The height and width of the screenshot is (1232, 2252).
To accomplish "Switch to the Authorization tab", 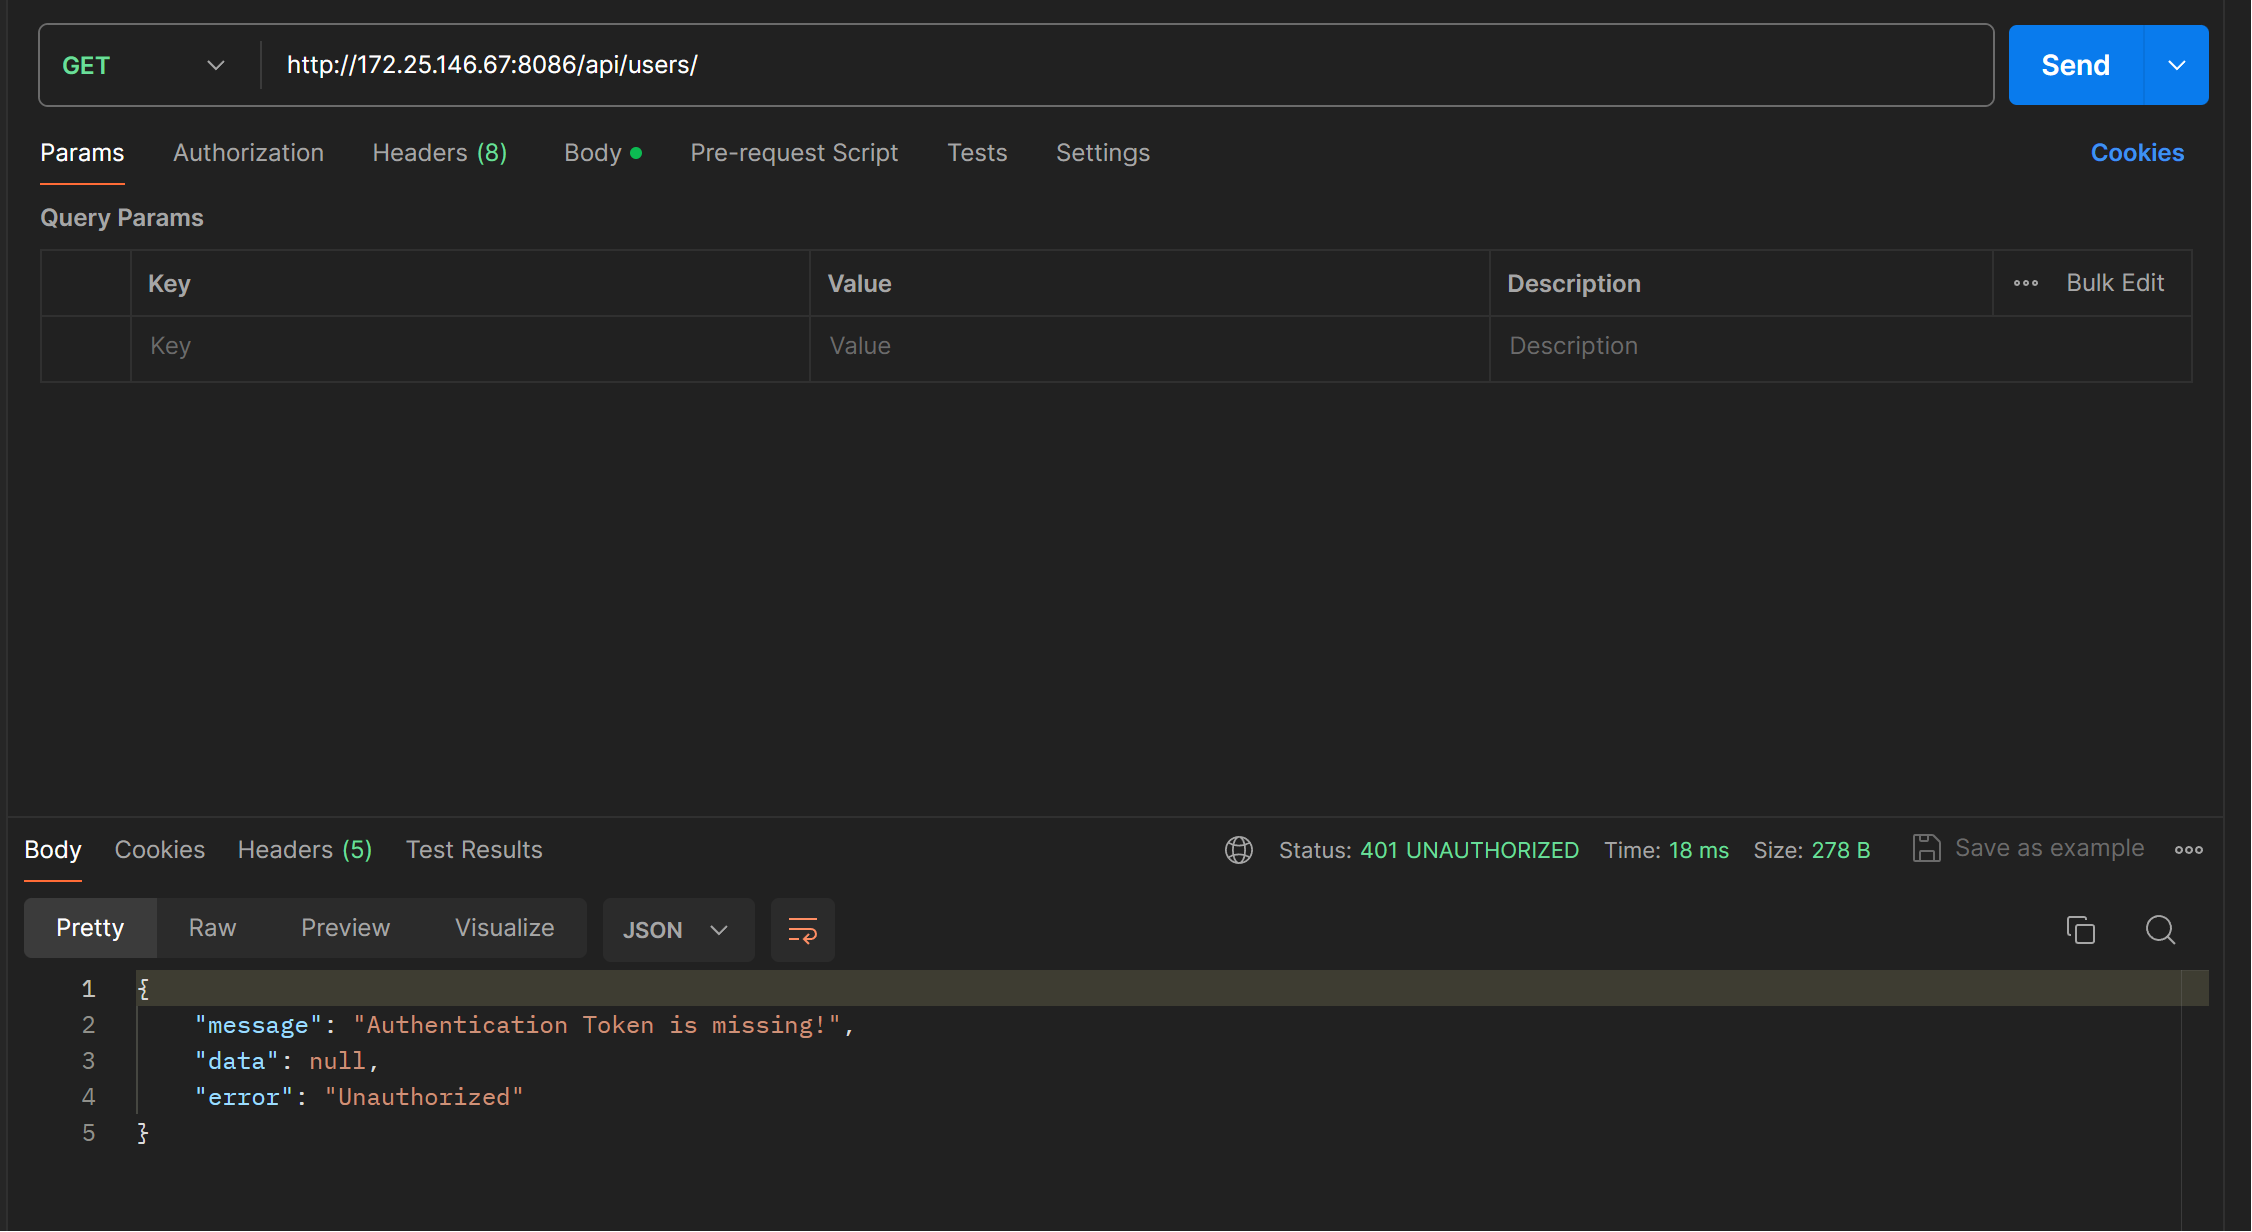I will (248, 153).
